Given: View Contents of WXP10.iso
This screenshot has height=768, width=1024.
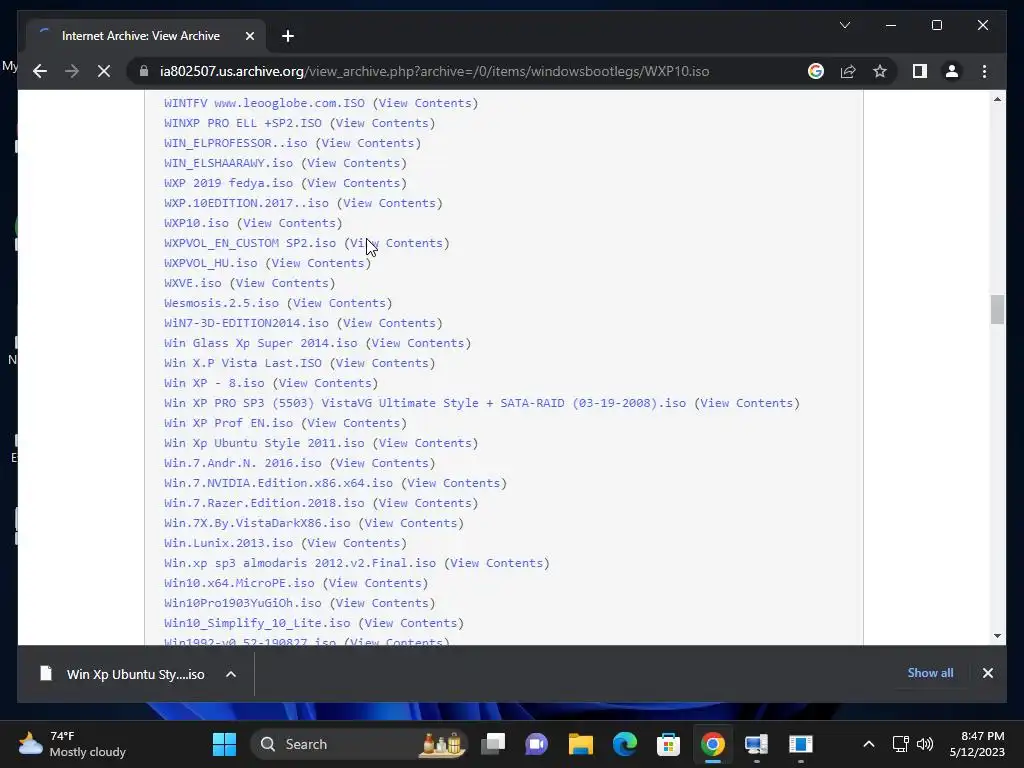Looking at the screenshot, I should pos(289,223).
